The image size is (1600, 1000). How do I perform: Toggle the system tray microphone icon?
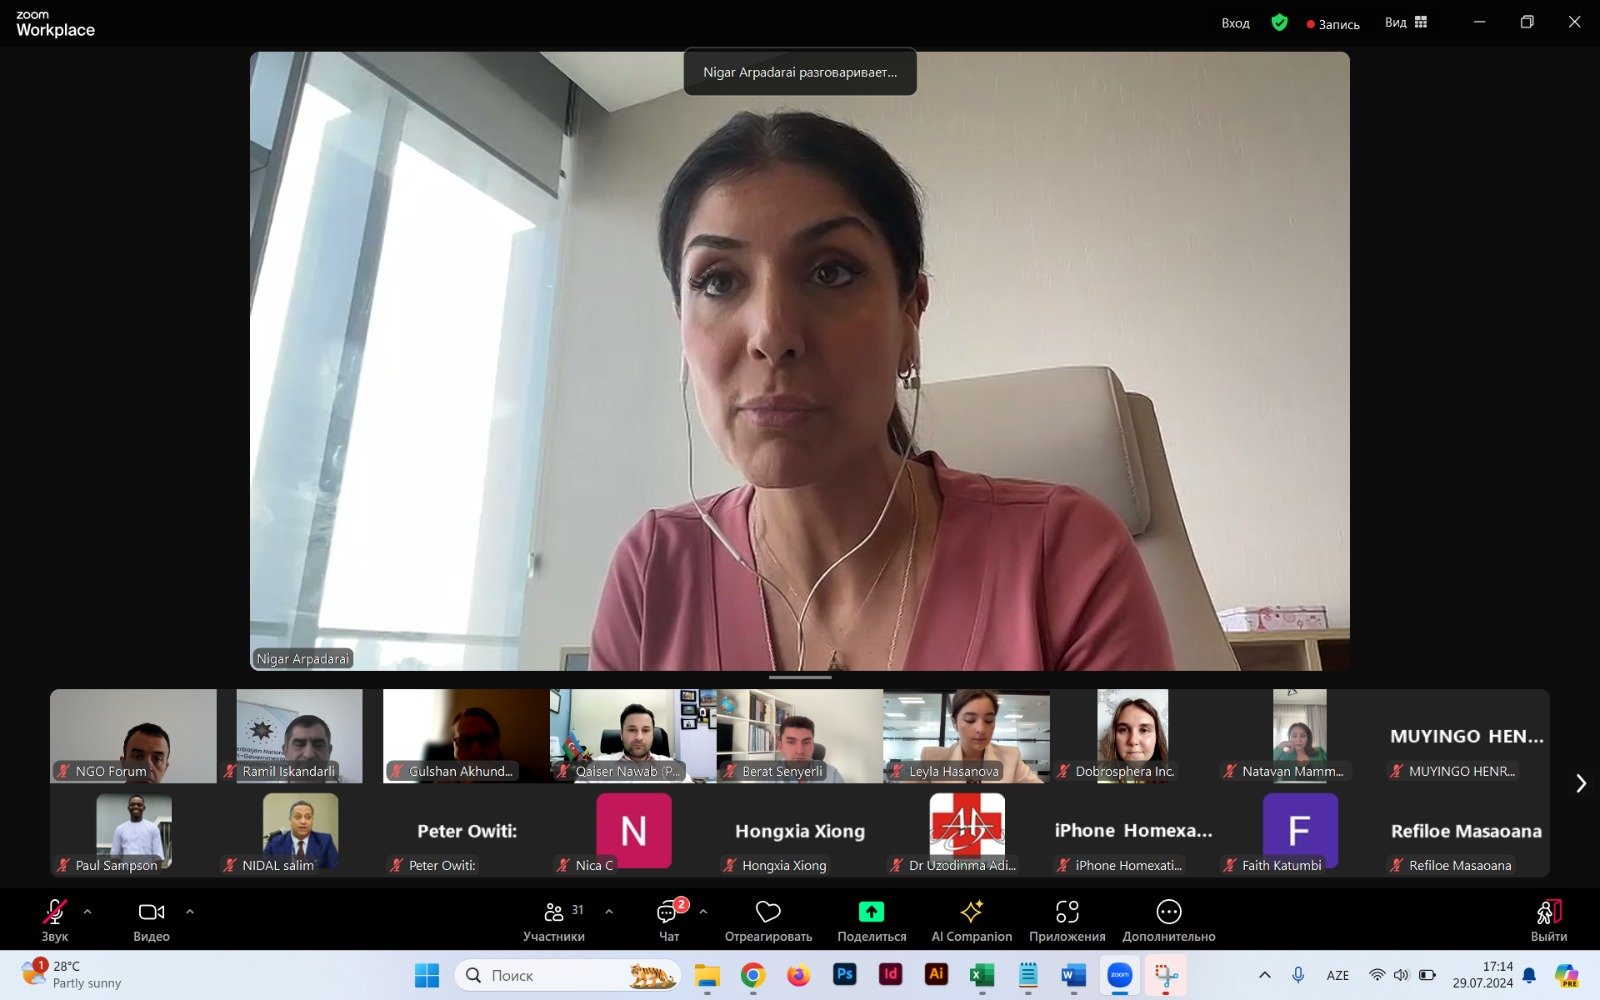click(1298, 975)
